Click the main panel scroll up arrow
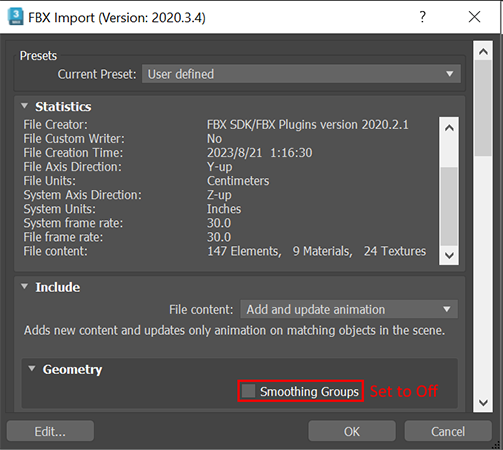 tap(483, 52)
